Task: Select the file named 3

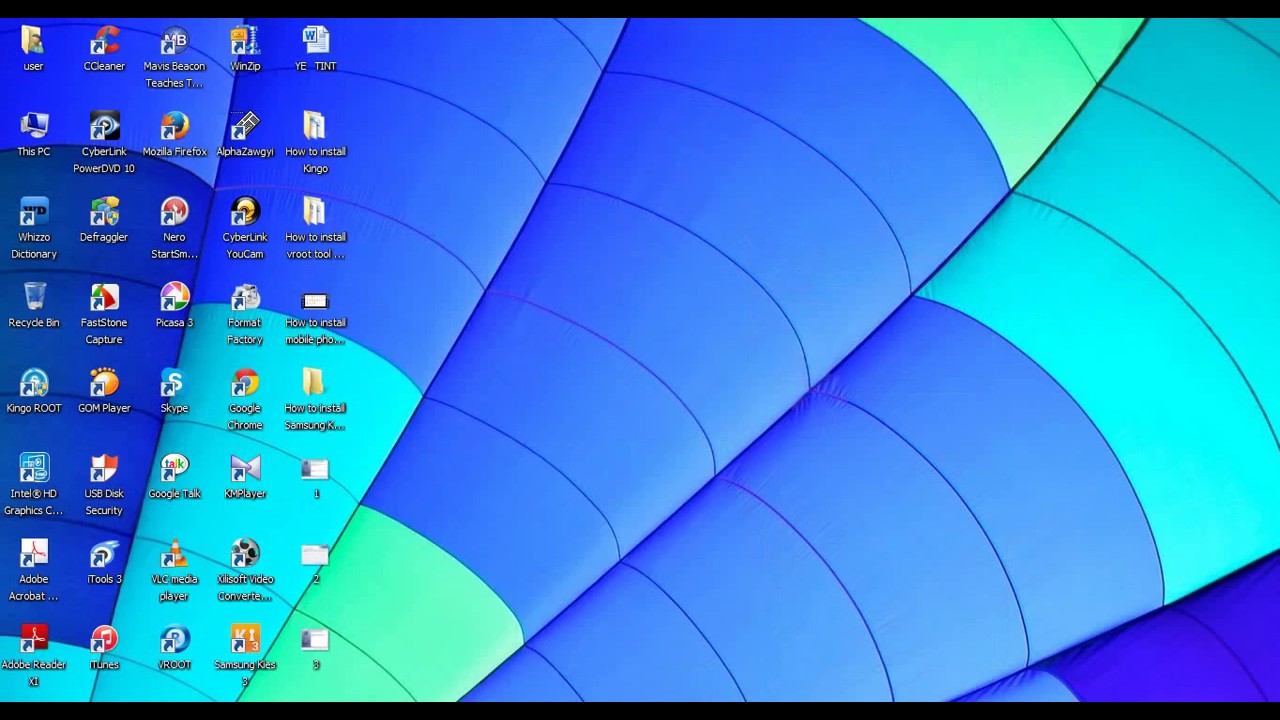Action: (x=315, y=640)
